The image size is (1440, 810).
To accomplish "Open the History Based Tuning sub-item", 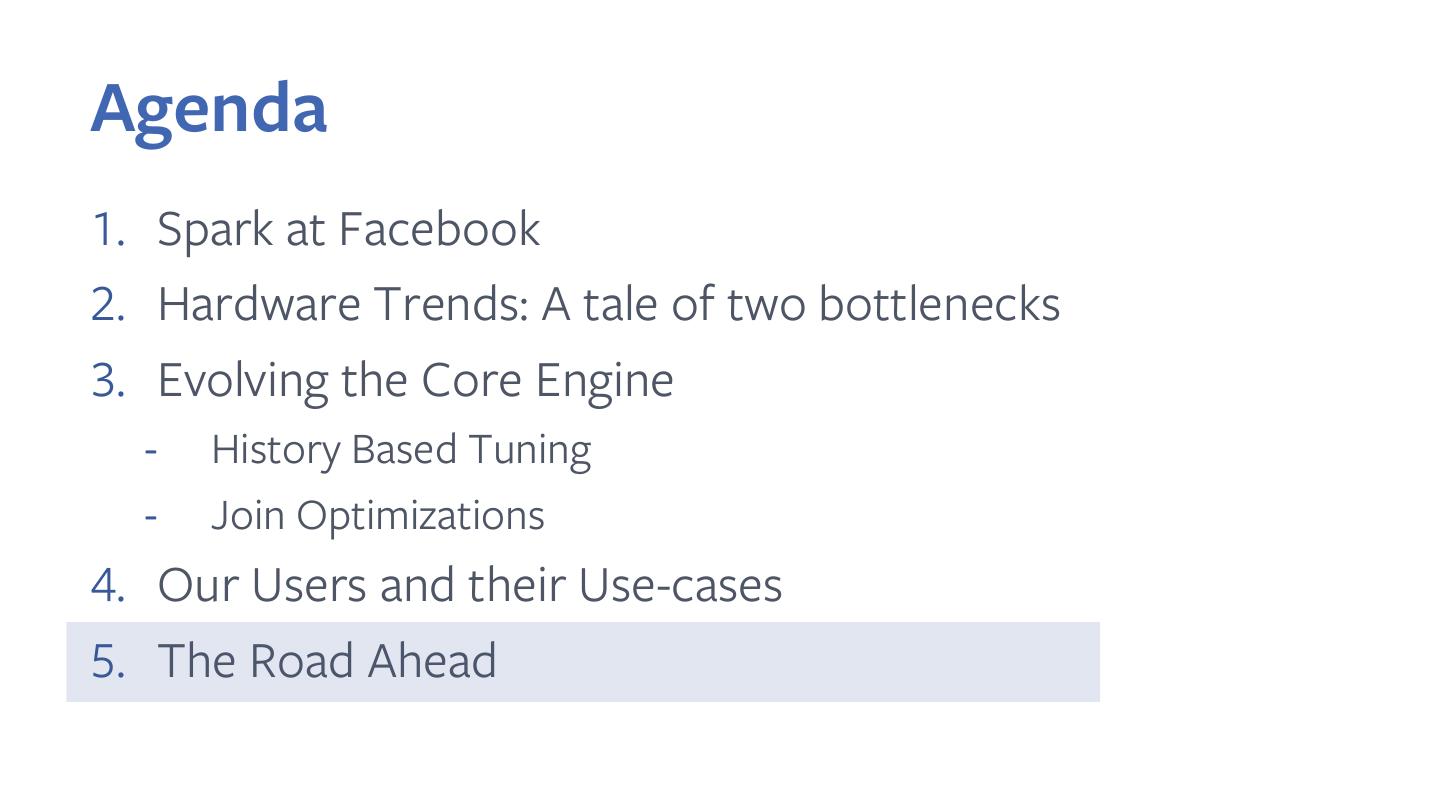I will click(x=401, y=450).
